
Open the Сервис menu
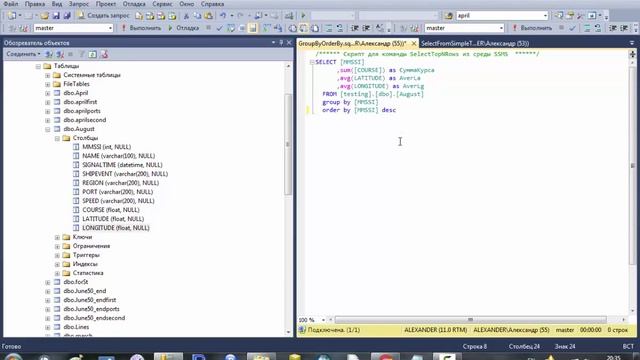[162, 4]
